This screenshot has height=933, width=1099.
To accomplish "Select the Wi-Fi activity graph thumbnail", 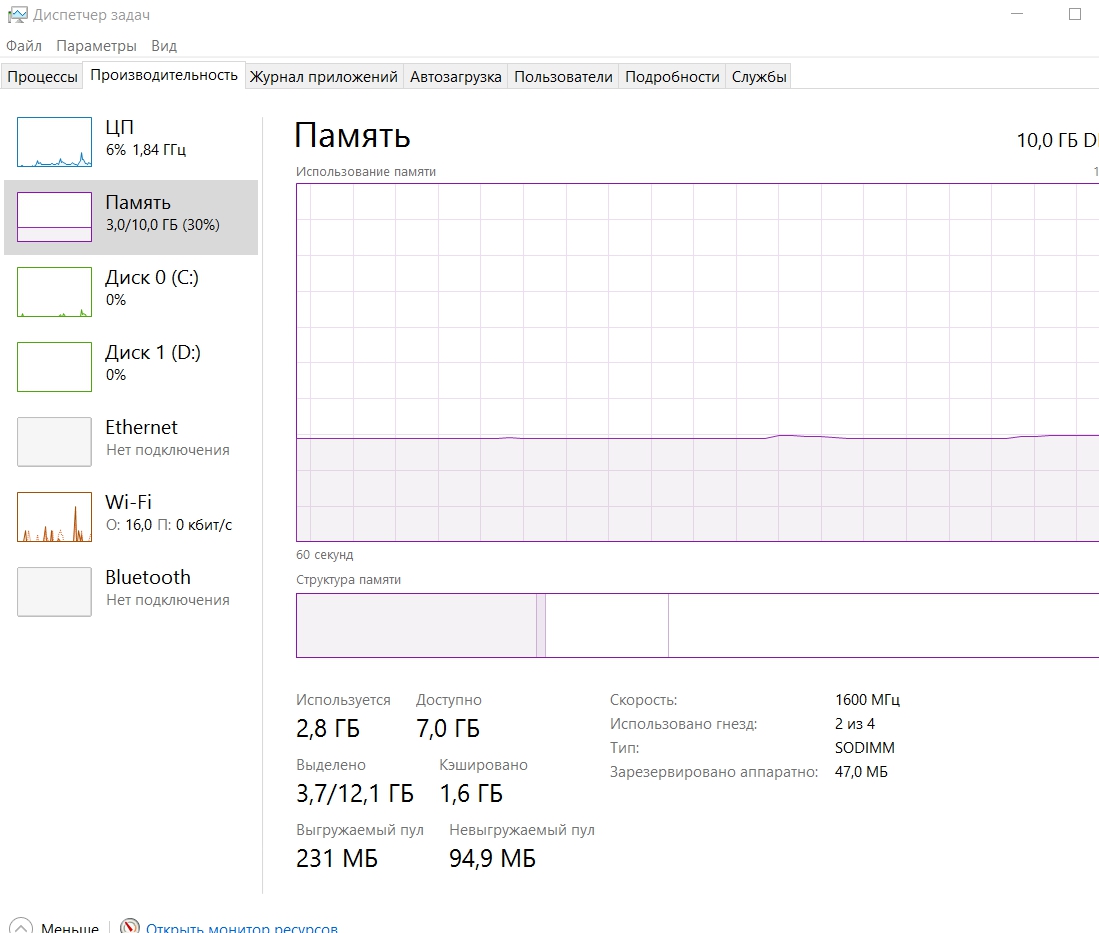I will click(x=54, y=517).
